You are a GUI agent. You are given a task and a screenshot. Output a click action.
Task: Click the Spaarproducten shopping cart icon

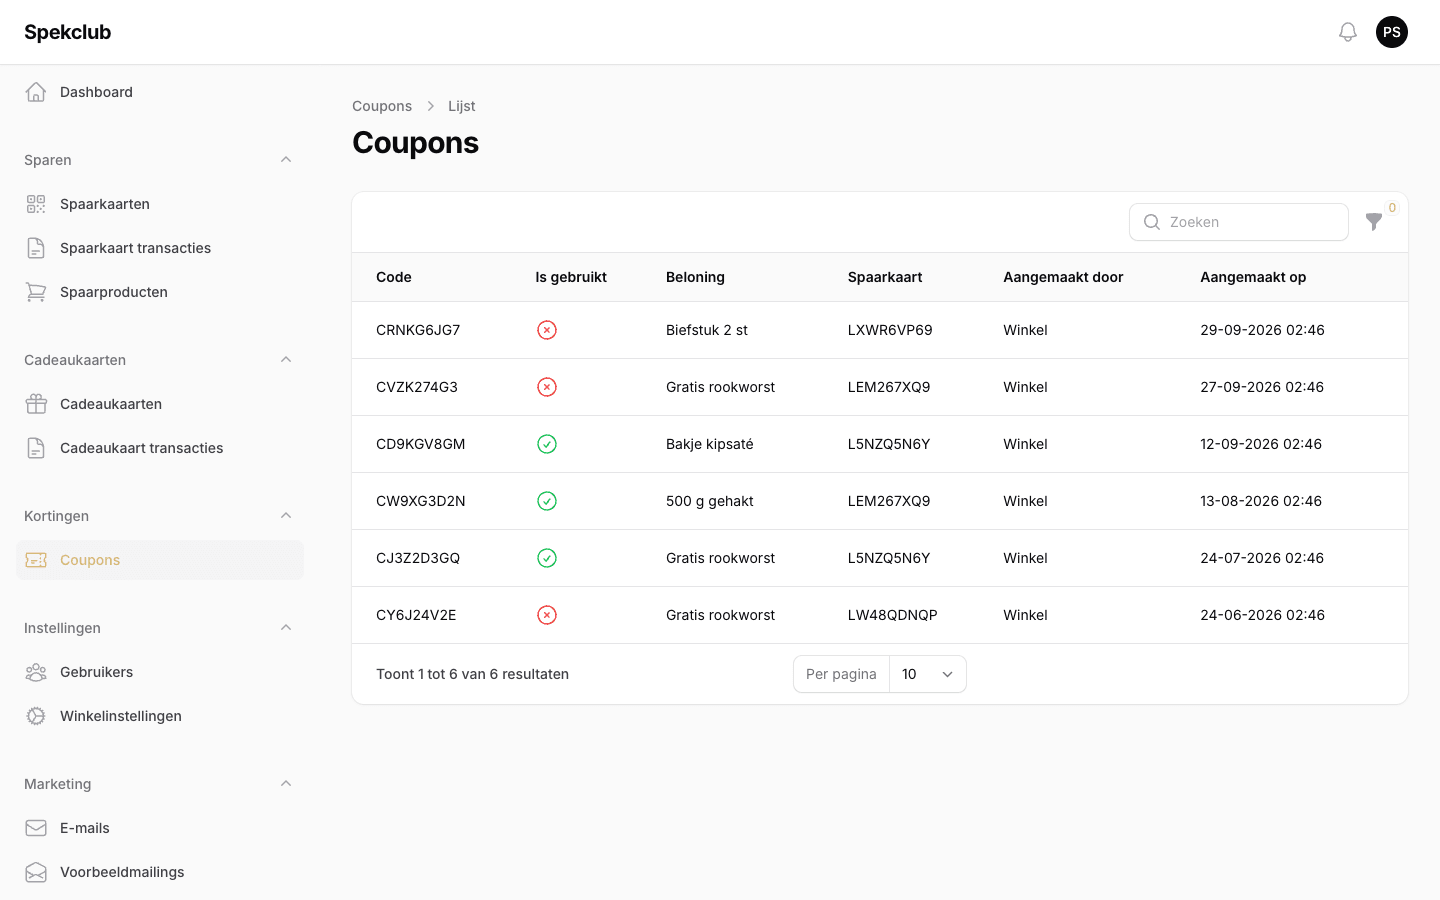click(36, 292)
